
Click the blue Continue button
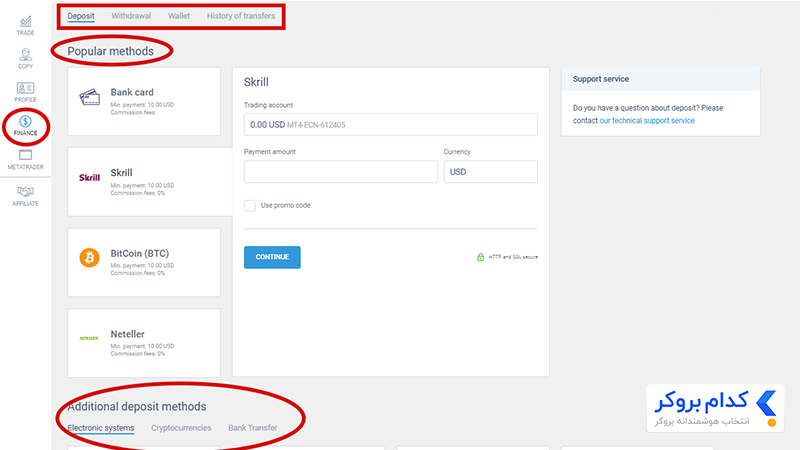pos(272,257)
